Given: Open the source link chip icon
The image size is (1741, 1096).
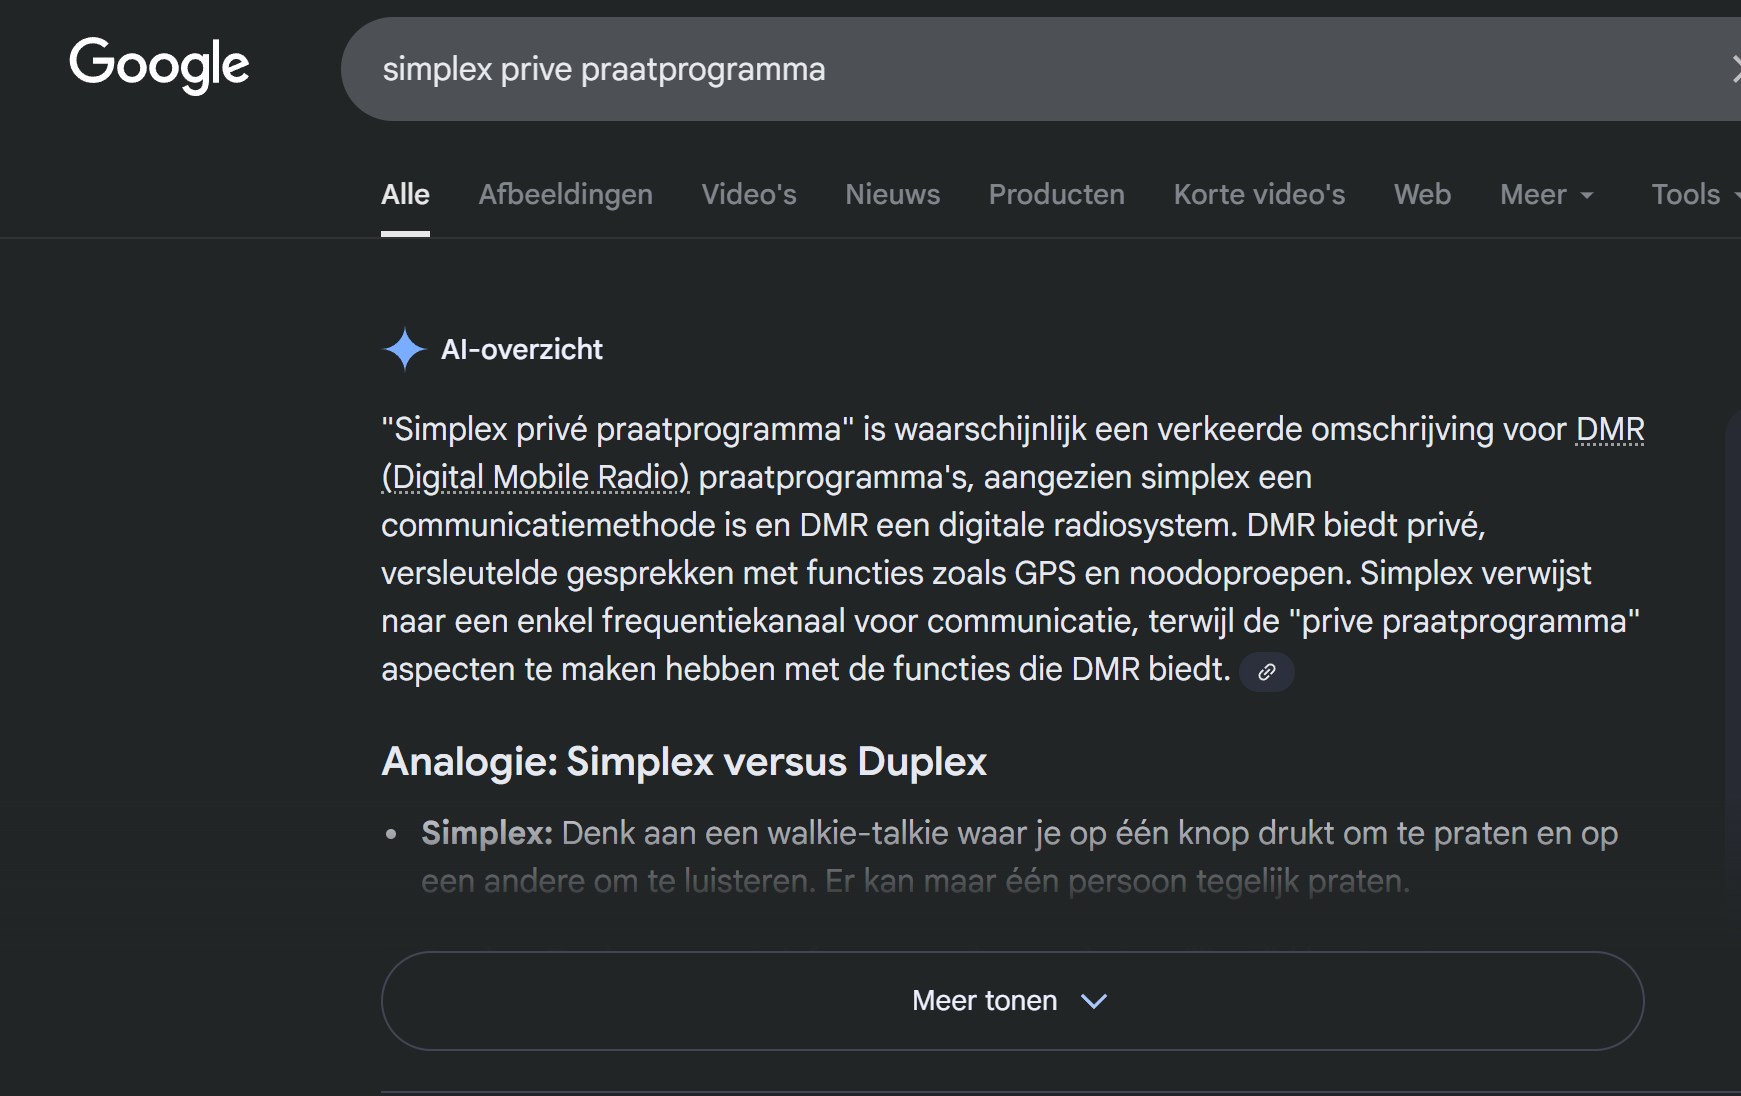Looking at the screenshot, I should click(x=1266, y=672).
